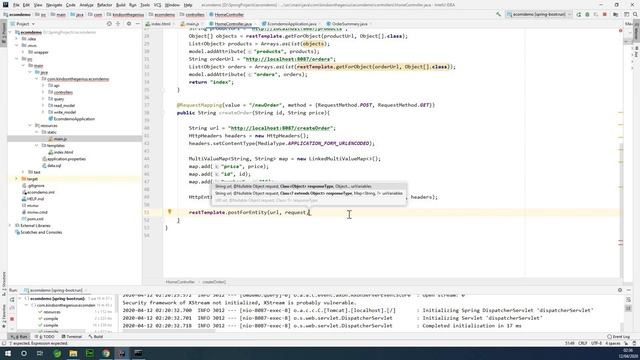Open the Window menu
Viewport: 640px width, 360px height.
coord(172,5)
